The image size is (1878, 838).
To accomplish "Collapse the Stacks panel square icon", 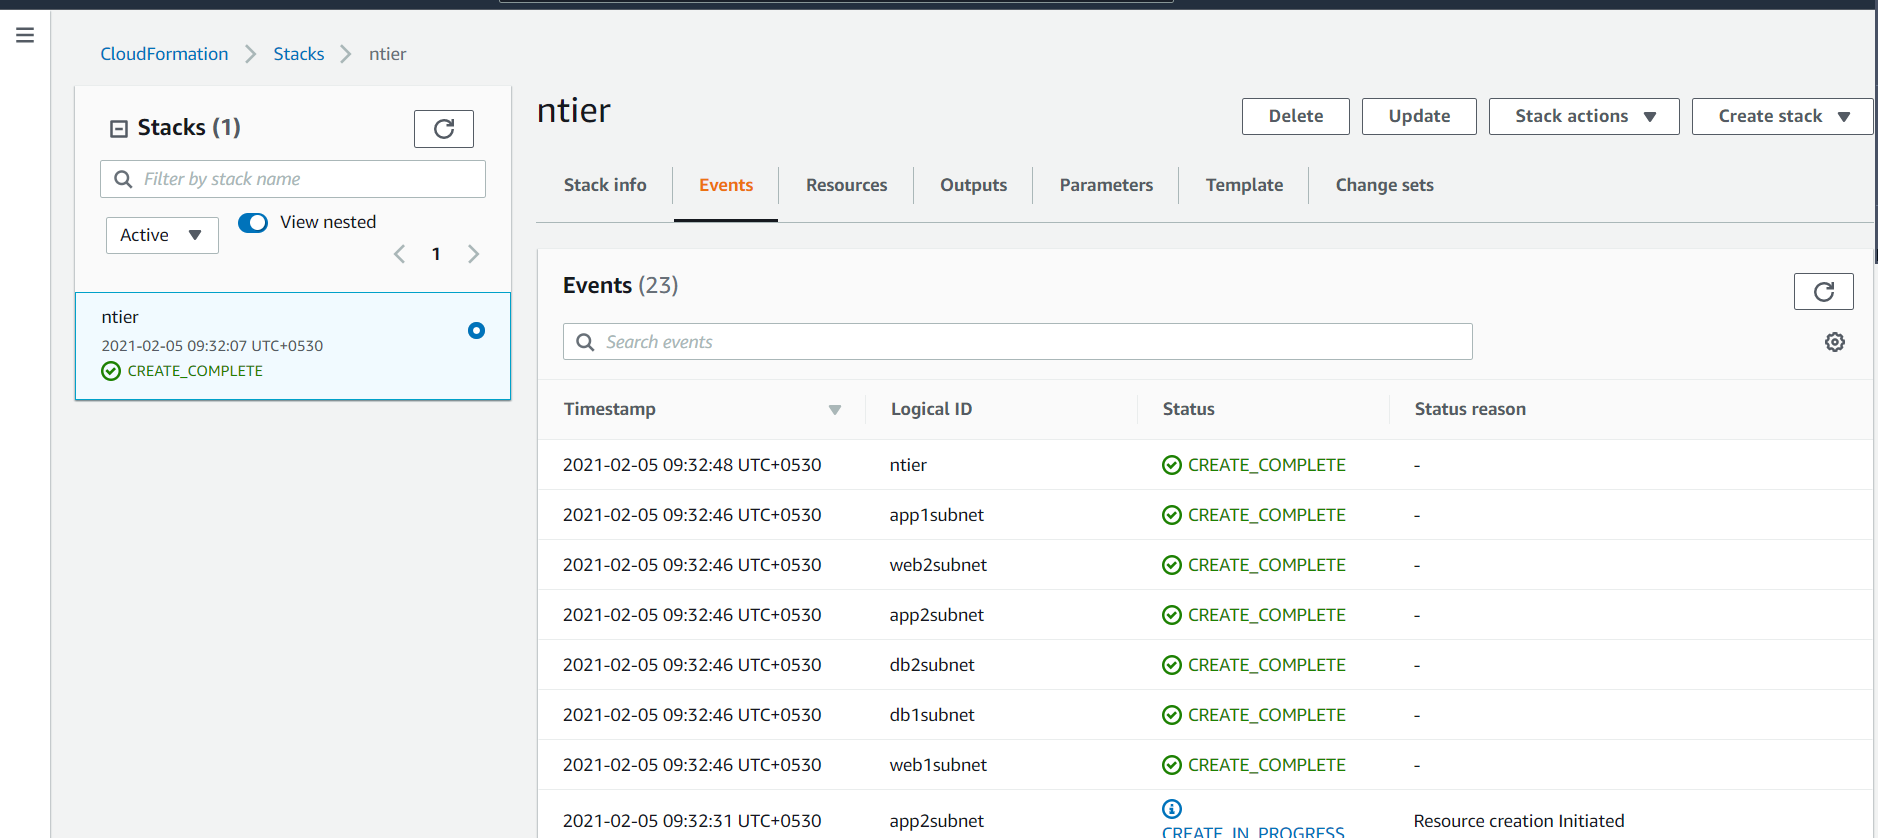I will 119,128.
